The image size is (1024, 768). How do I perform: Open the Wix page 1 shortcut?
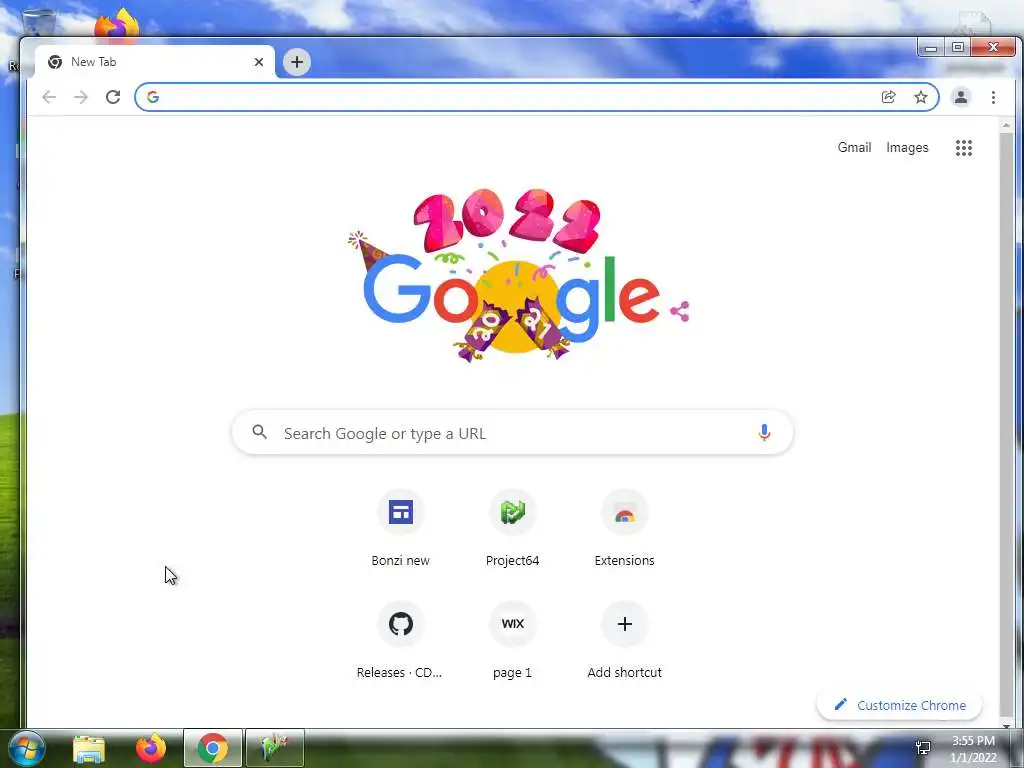point(513,640)
